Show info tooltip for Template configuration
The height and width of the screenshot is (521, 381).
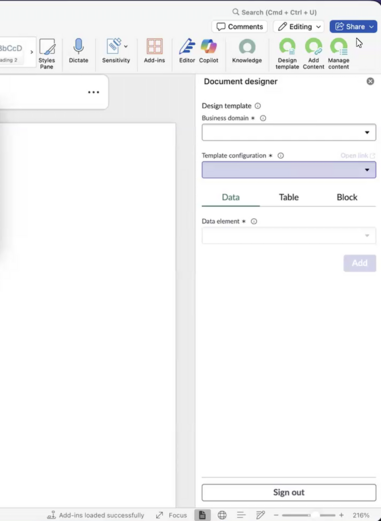(281, 156)
